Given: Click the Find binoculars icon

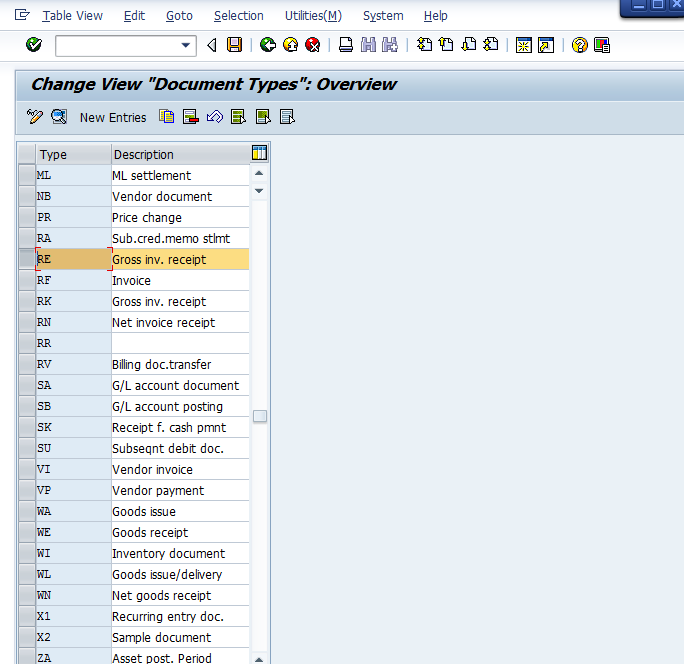Looking at the screenshot, I should [369, 45].
